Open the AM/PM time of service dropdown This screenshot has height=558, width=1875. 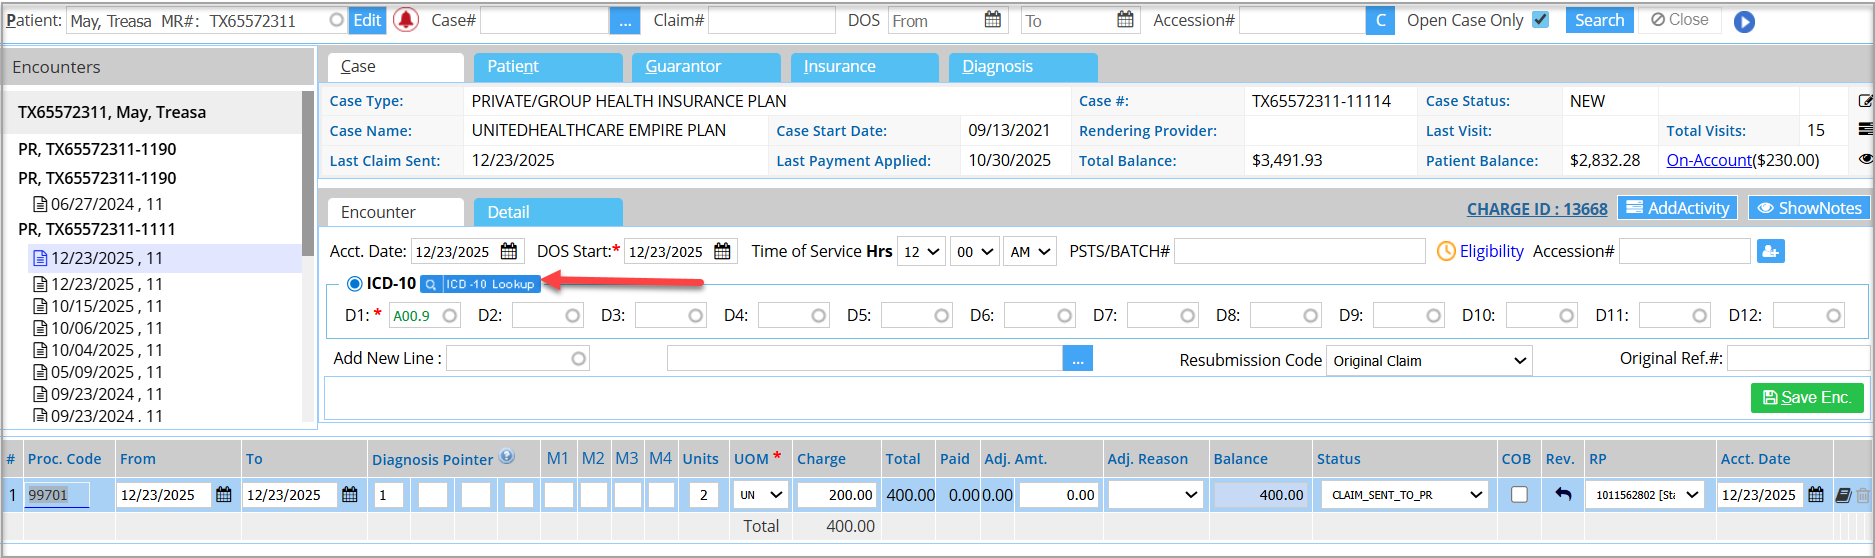pos(1031,252)
